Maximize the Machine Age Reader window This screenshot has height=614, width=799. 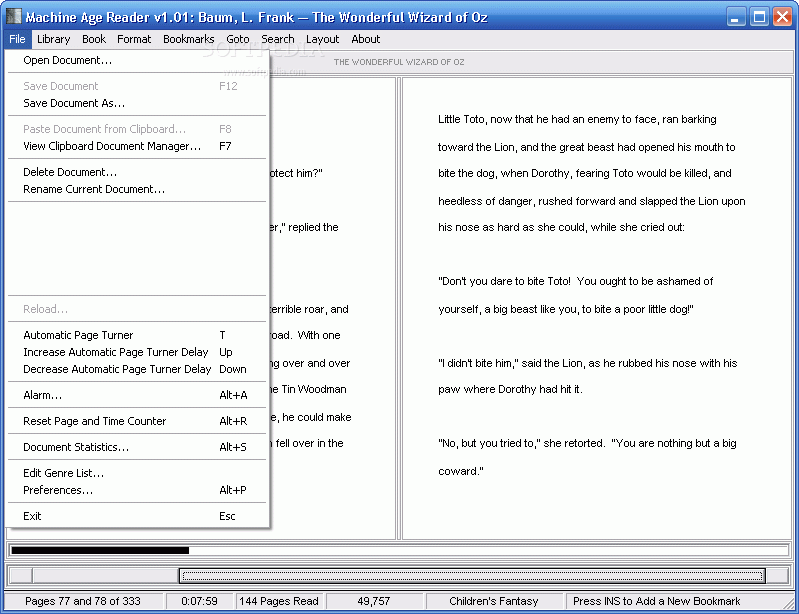click(759, 17)
